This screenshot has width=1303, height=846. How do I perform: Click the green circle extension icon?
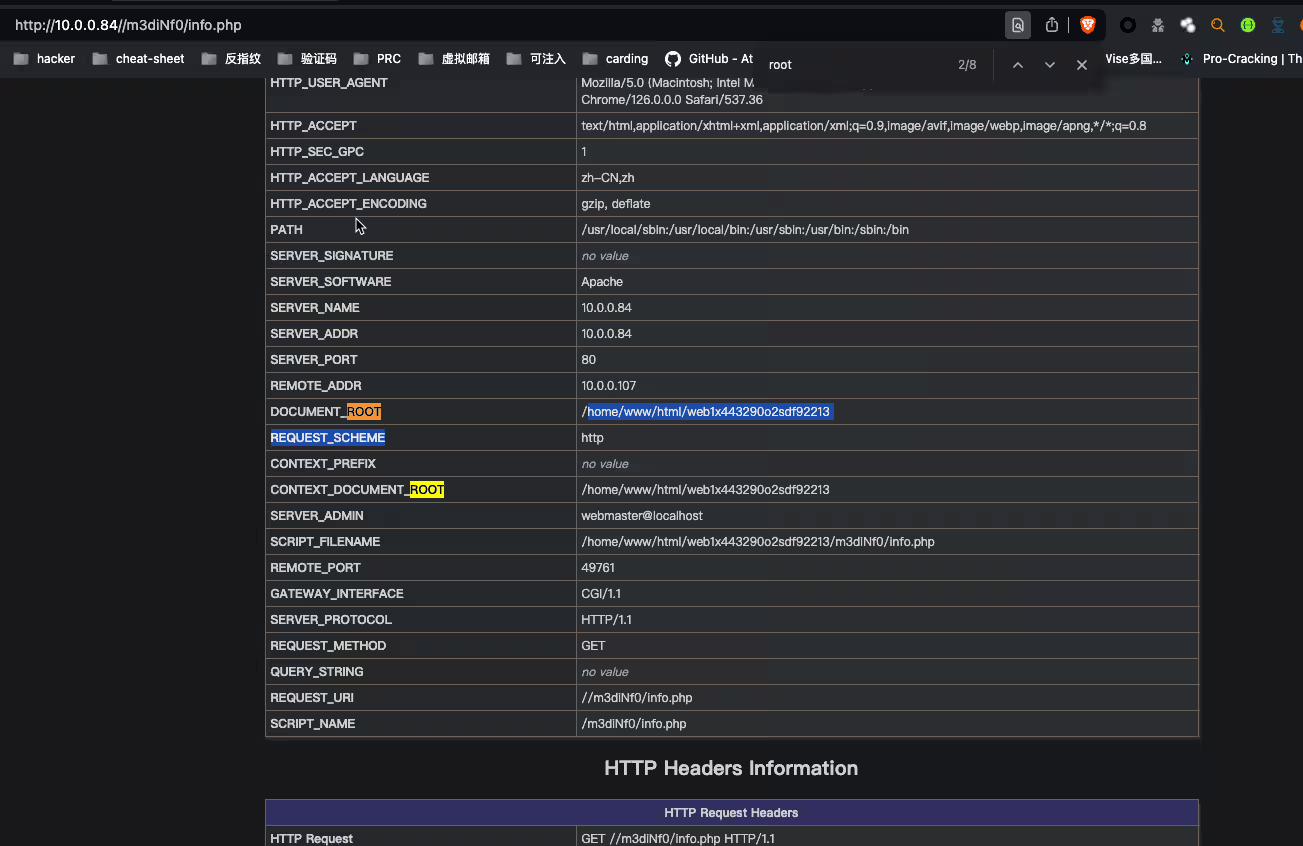pos(1247,25)
